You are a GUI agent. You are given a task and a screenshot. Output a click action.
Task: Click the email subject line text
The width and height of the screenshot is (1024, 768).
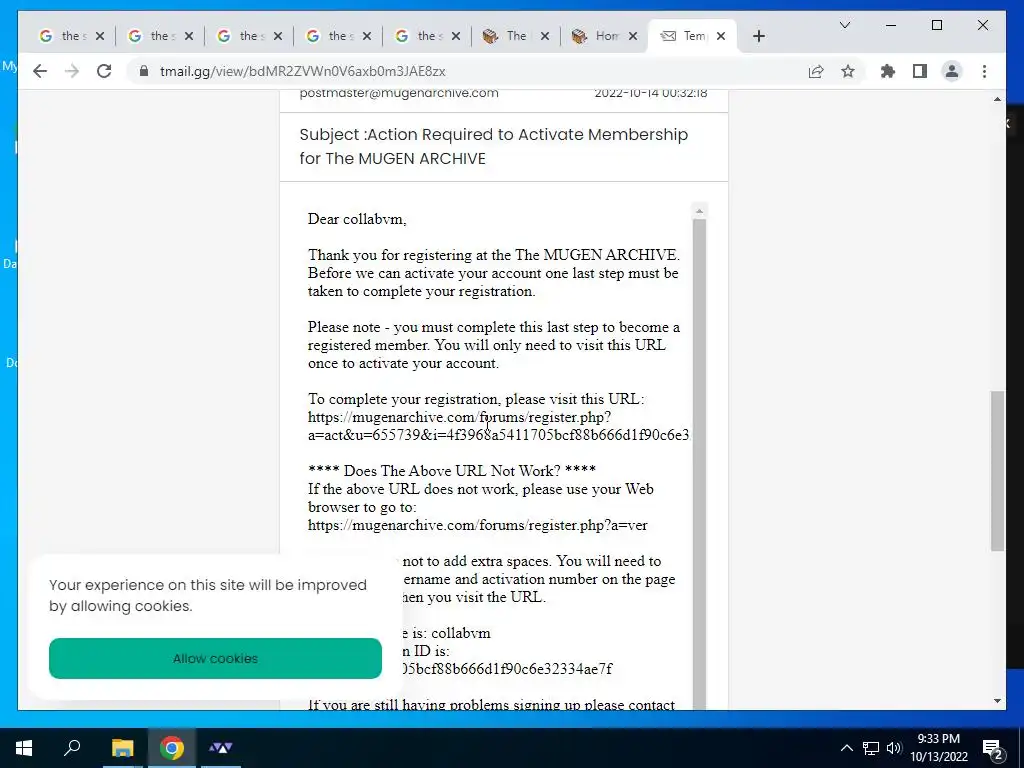[494, 146]
